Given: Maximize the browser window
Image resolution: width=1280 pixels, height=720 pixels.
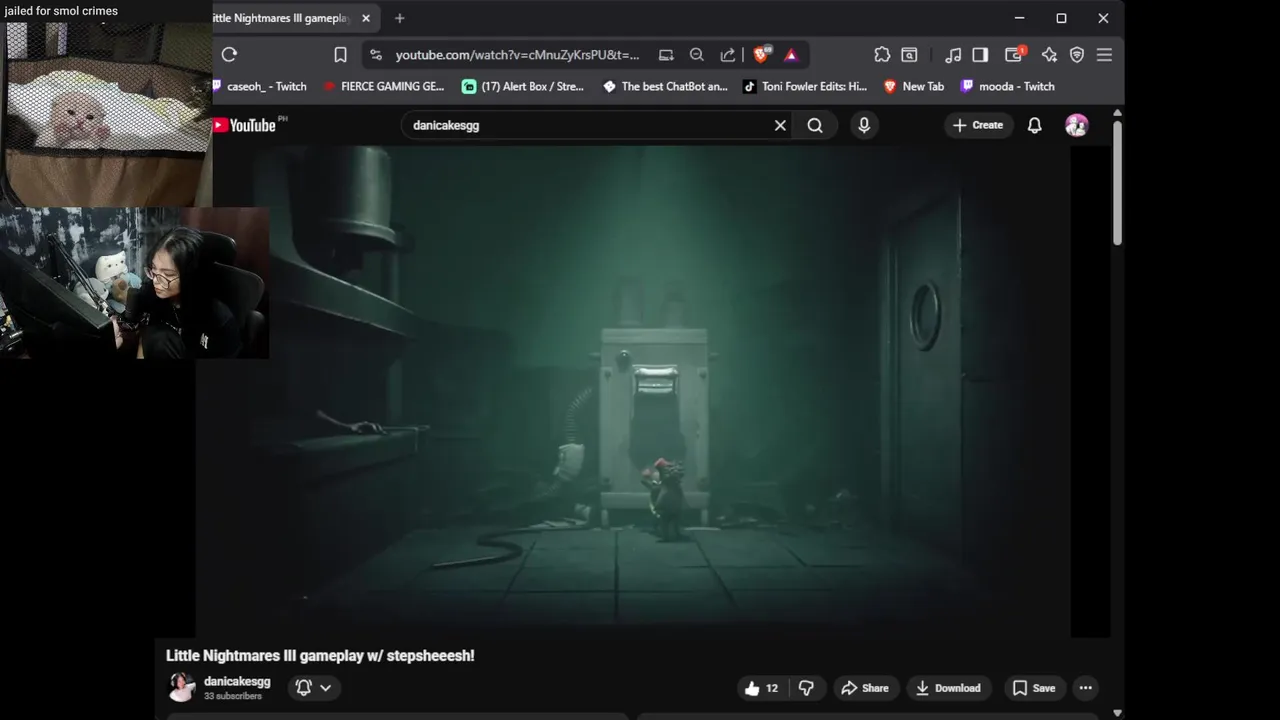Looking at the screenshot, I should [1061, 18].
